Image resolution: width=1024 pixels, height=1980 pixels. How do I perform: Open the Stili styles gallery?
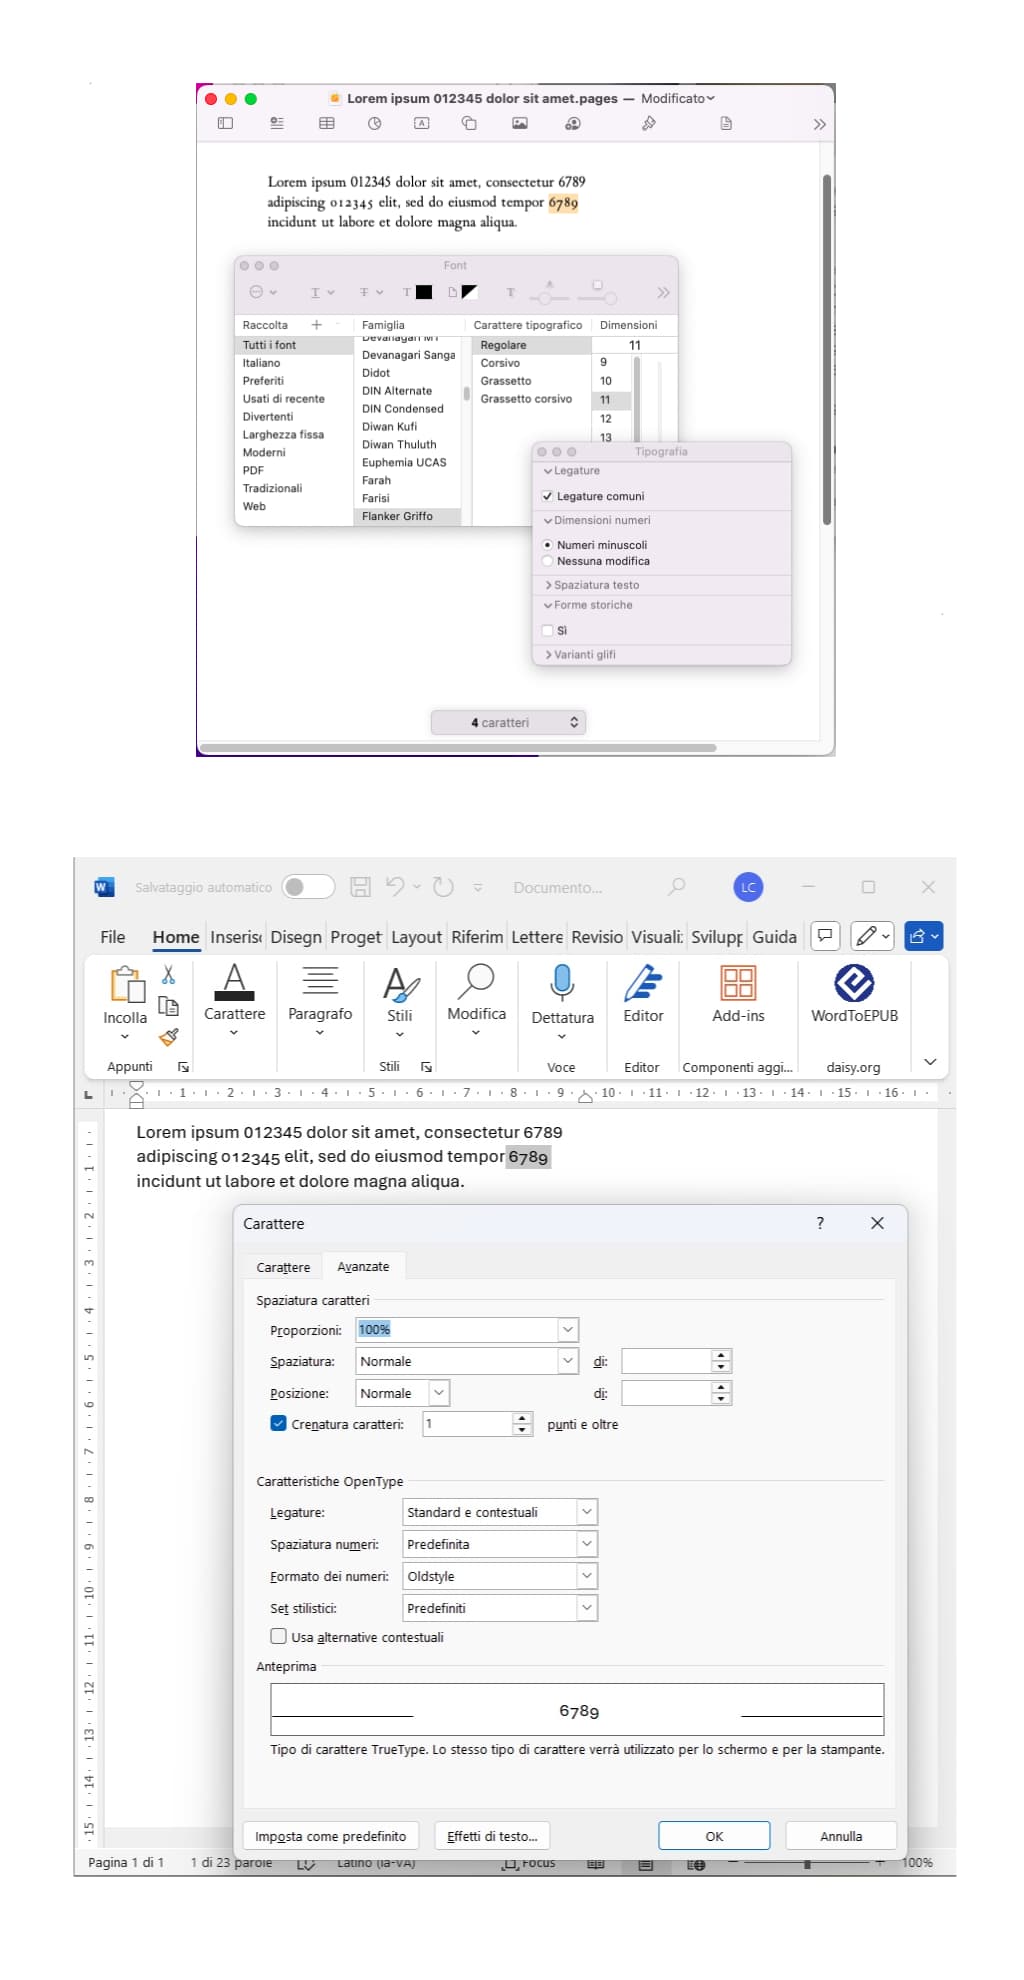click(400, 986)
